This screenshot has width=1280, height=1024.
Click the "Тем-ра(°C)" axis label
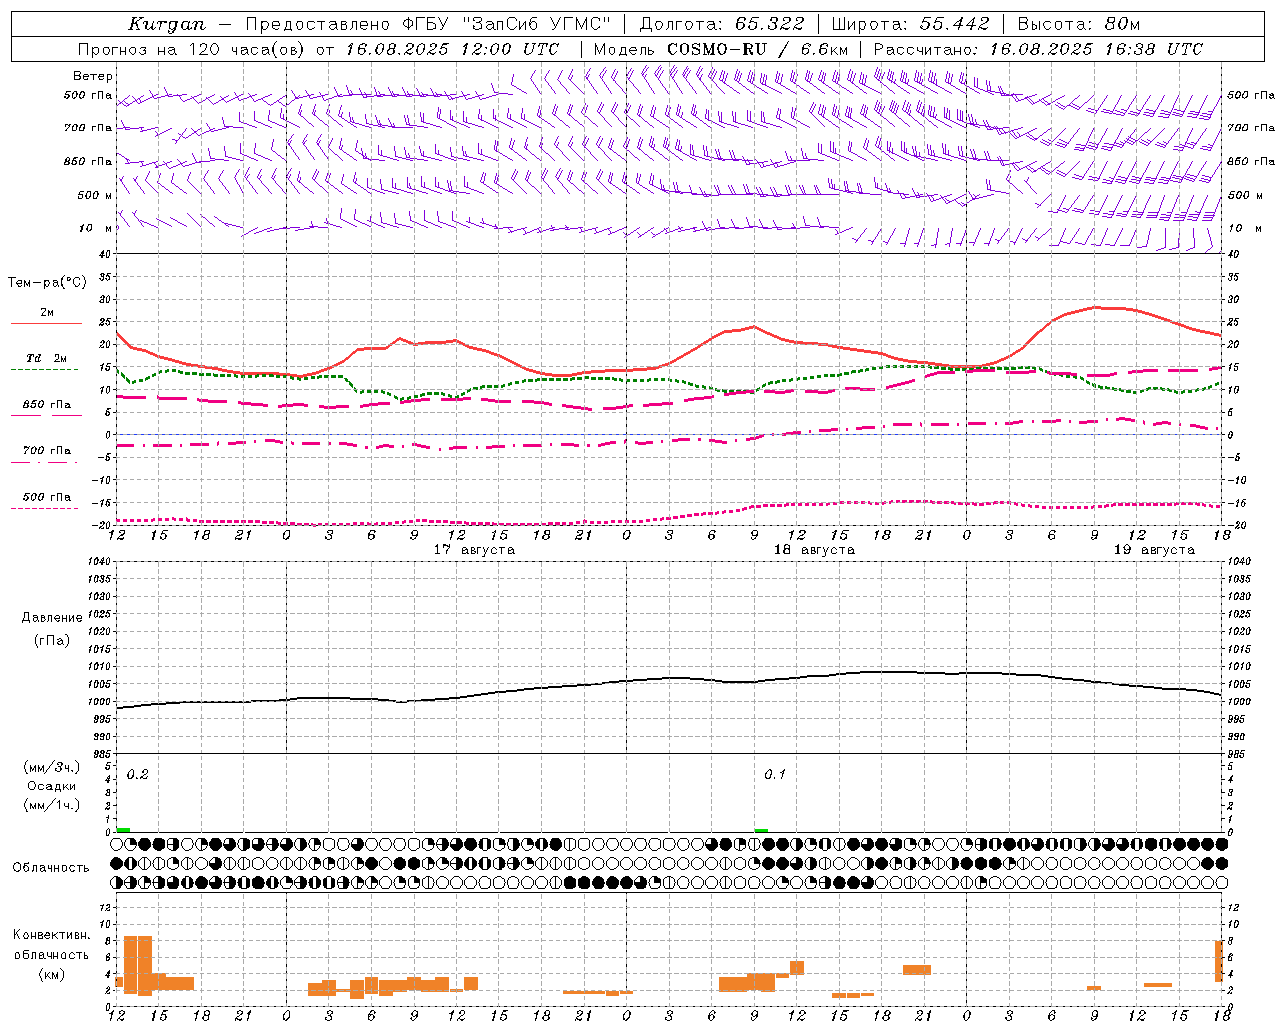[x=47, y=283]
